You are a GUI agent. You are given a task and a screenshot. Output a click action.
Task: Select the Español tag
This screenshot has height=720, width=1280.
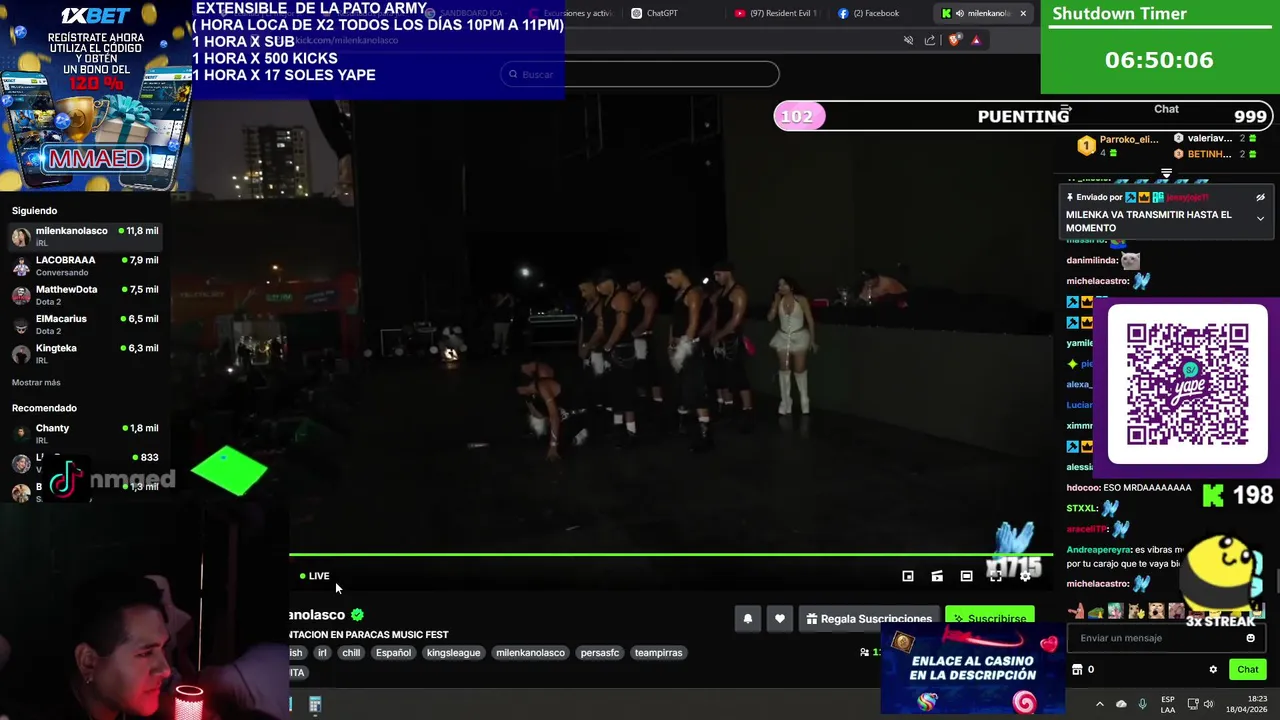coord(393,653)
